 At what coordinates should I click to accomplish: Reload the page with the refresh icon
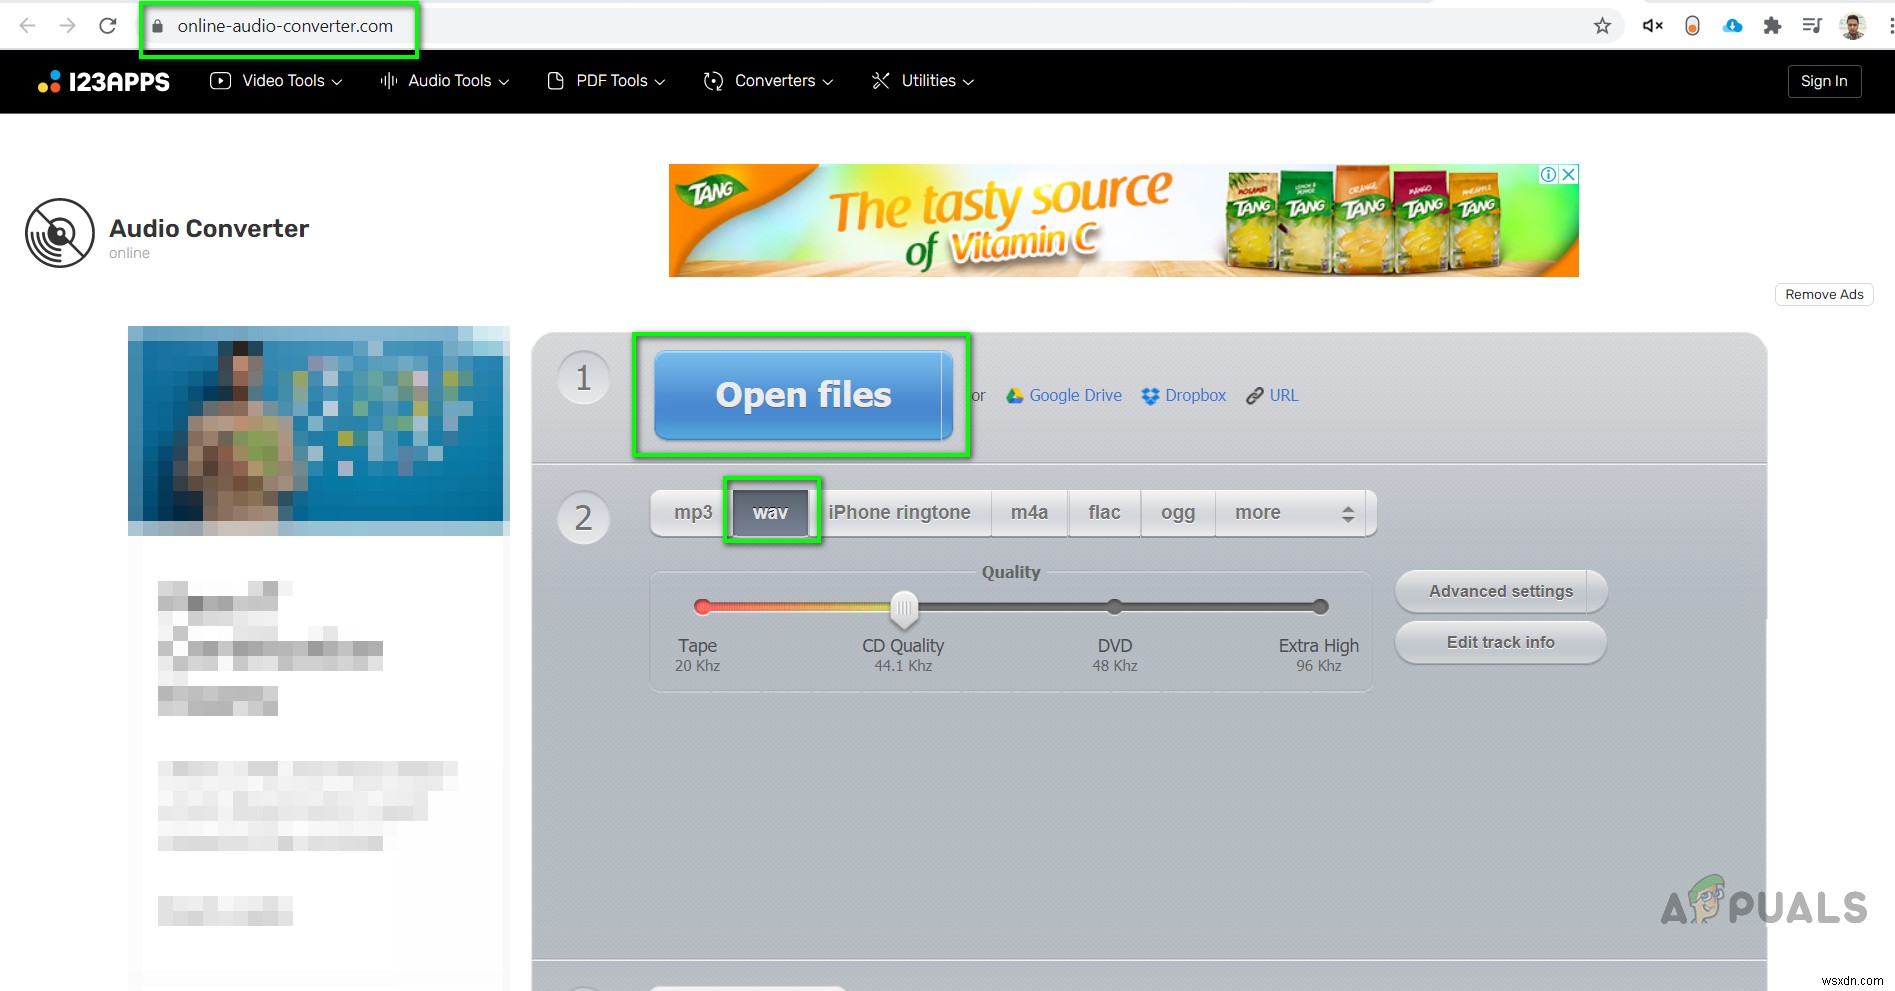(x=108, y=26)
